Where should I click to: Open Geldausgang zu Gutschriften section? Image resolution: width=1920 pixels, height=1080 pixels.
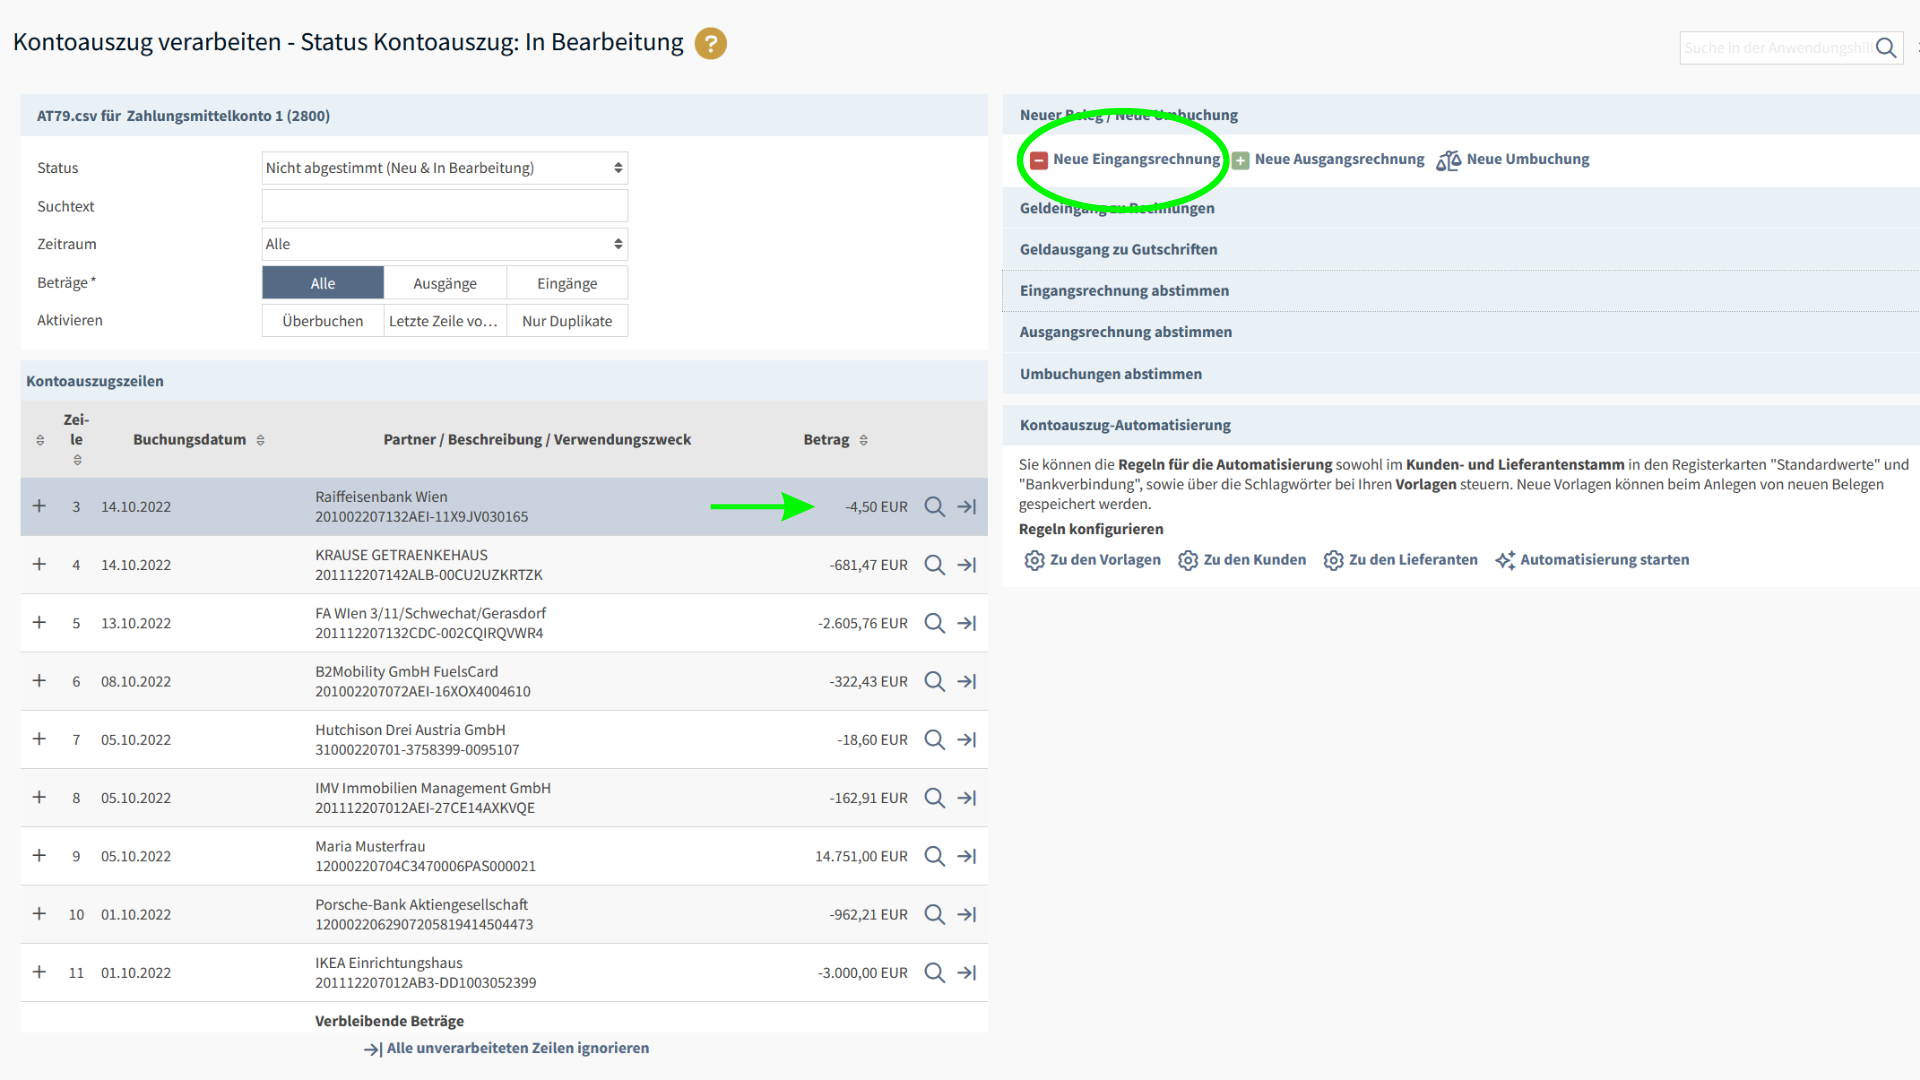(1118, 250)
